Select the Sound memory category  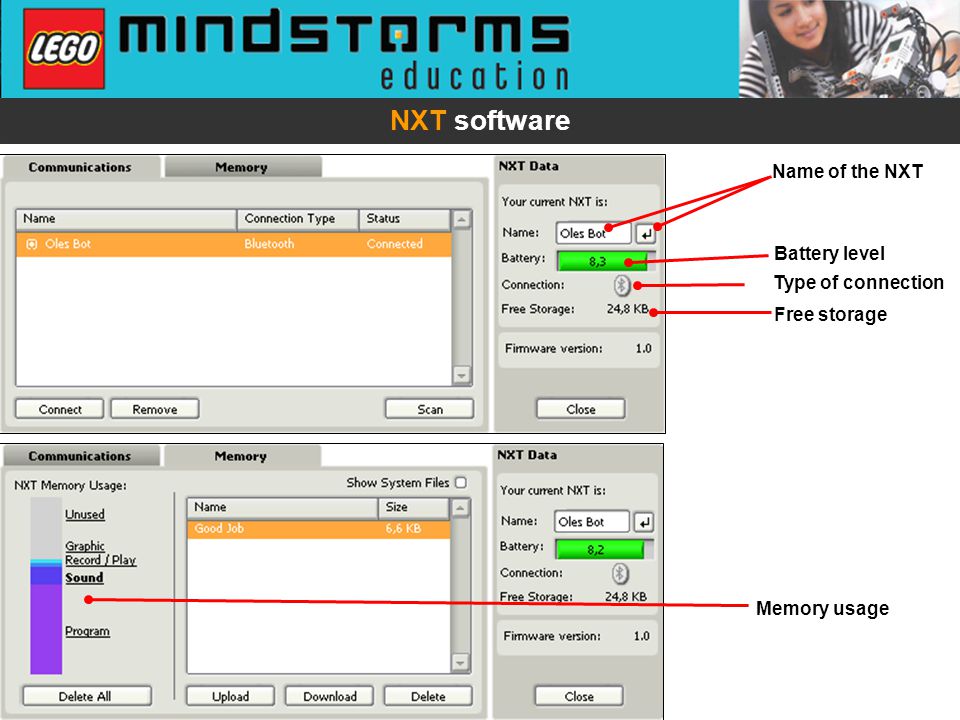click(84, 577)
